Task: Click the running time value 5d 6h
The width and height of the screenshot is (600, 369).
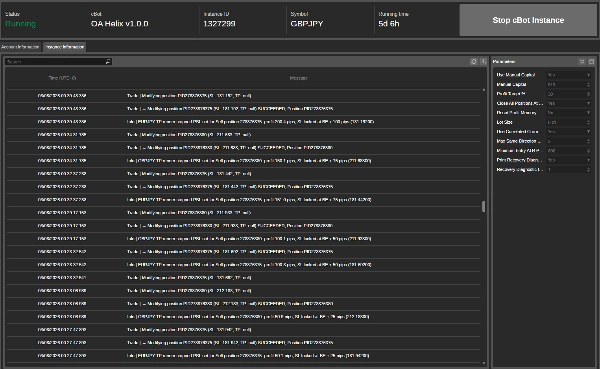Action: (389, 24)
